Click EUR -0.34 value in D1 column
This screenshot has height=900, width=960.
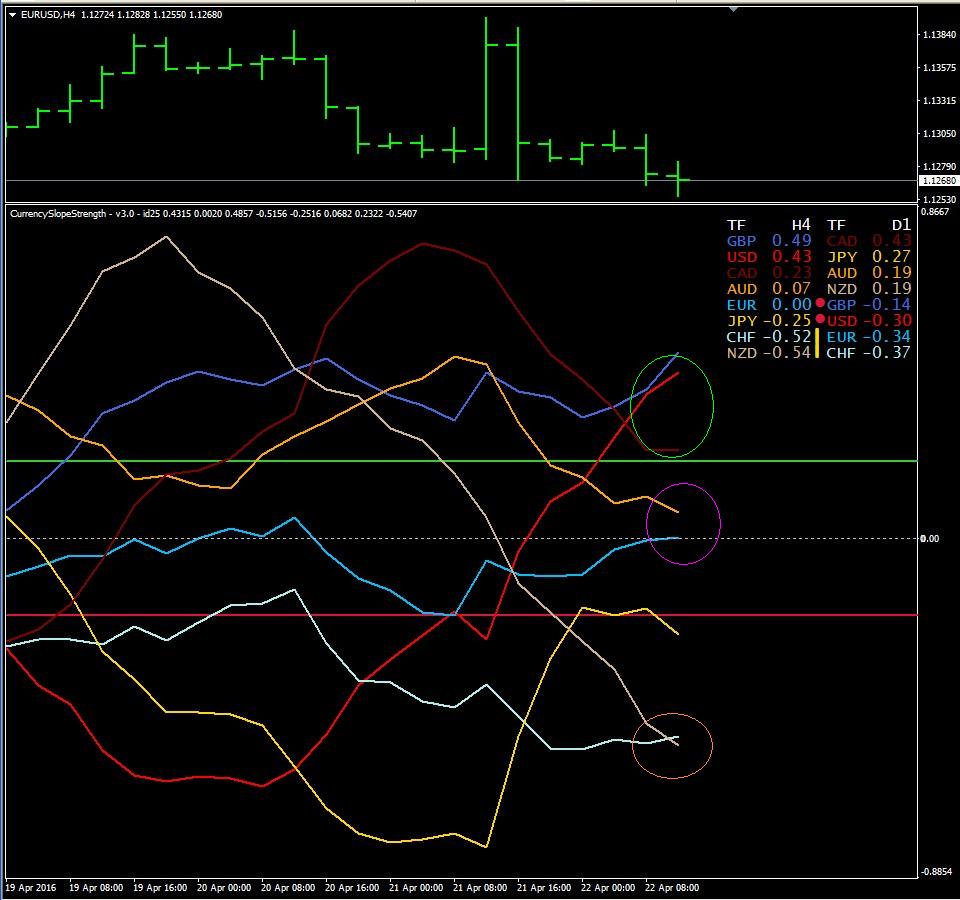point(887,337)
